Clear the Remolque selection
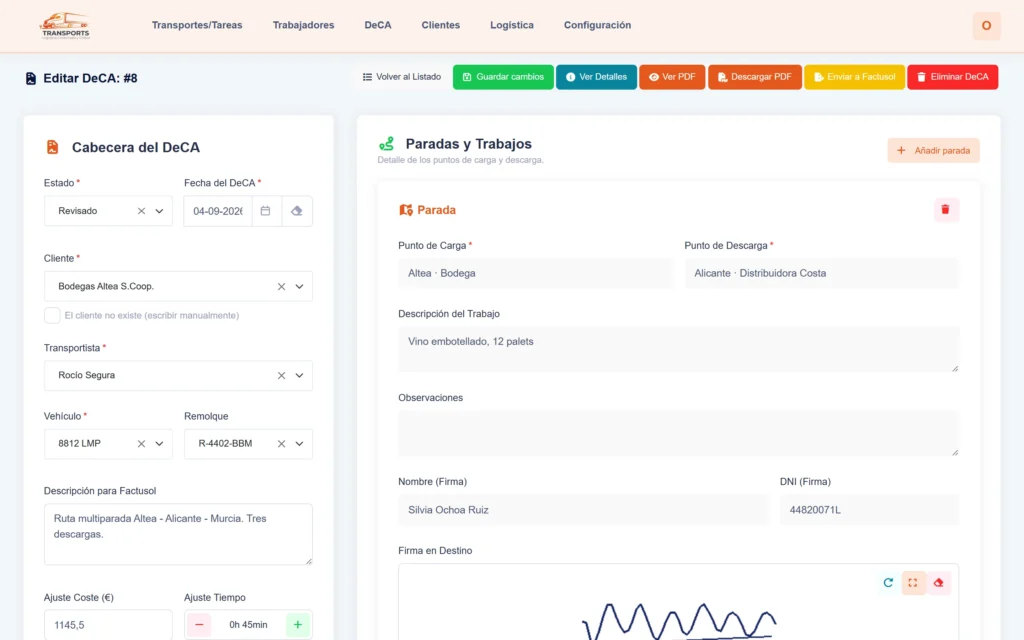This screenshot has height=640, width=1024. [281, 444]
